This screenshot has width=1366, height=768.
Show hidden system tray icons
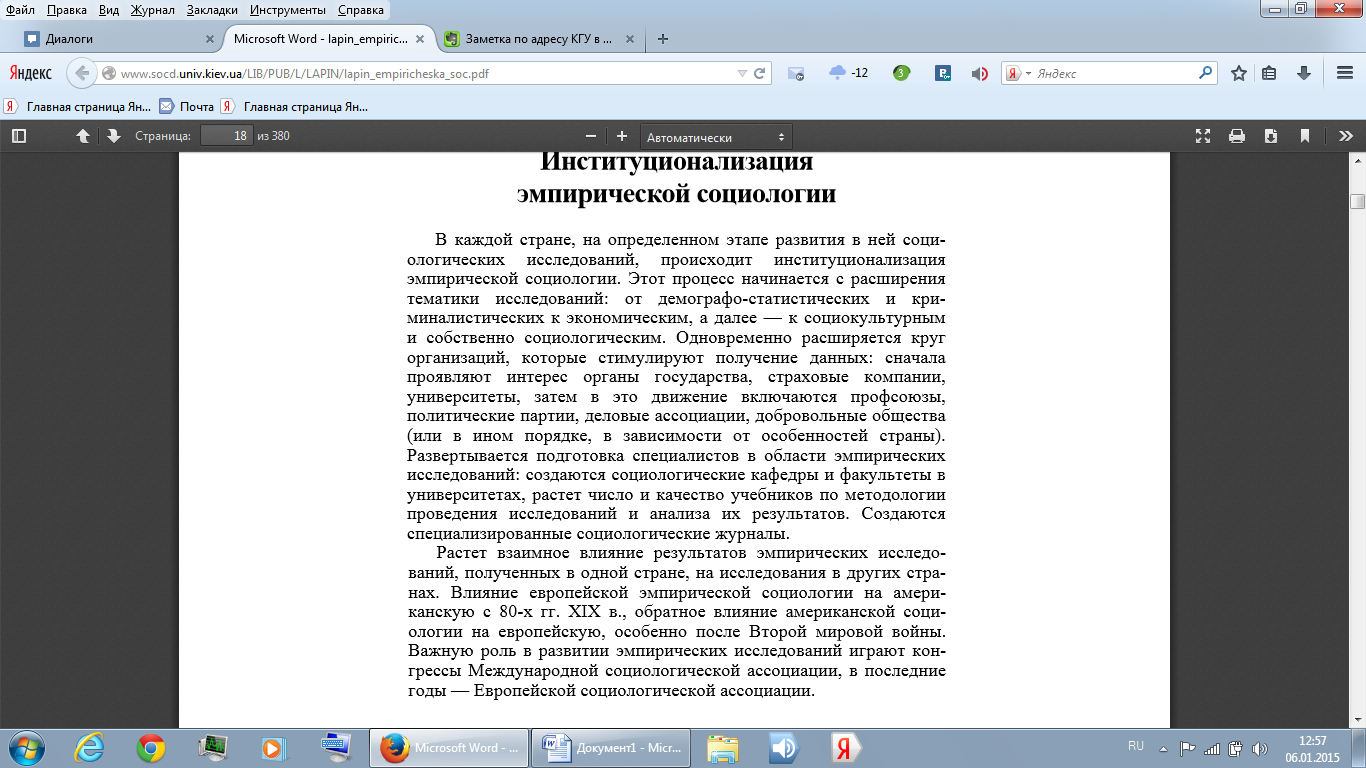point(1163,747)
